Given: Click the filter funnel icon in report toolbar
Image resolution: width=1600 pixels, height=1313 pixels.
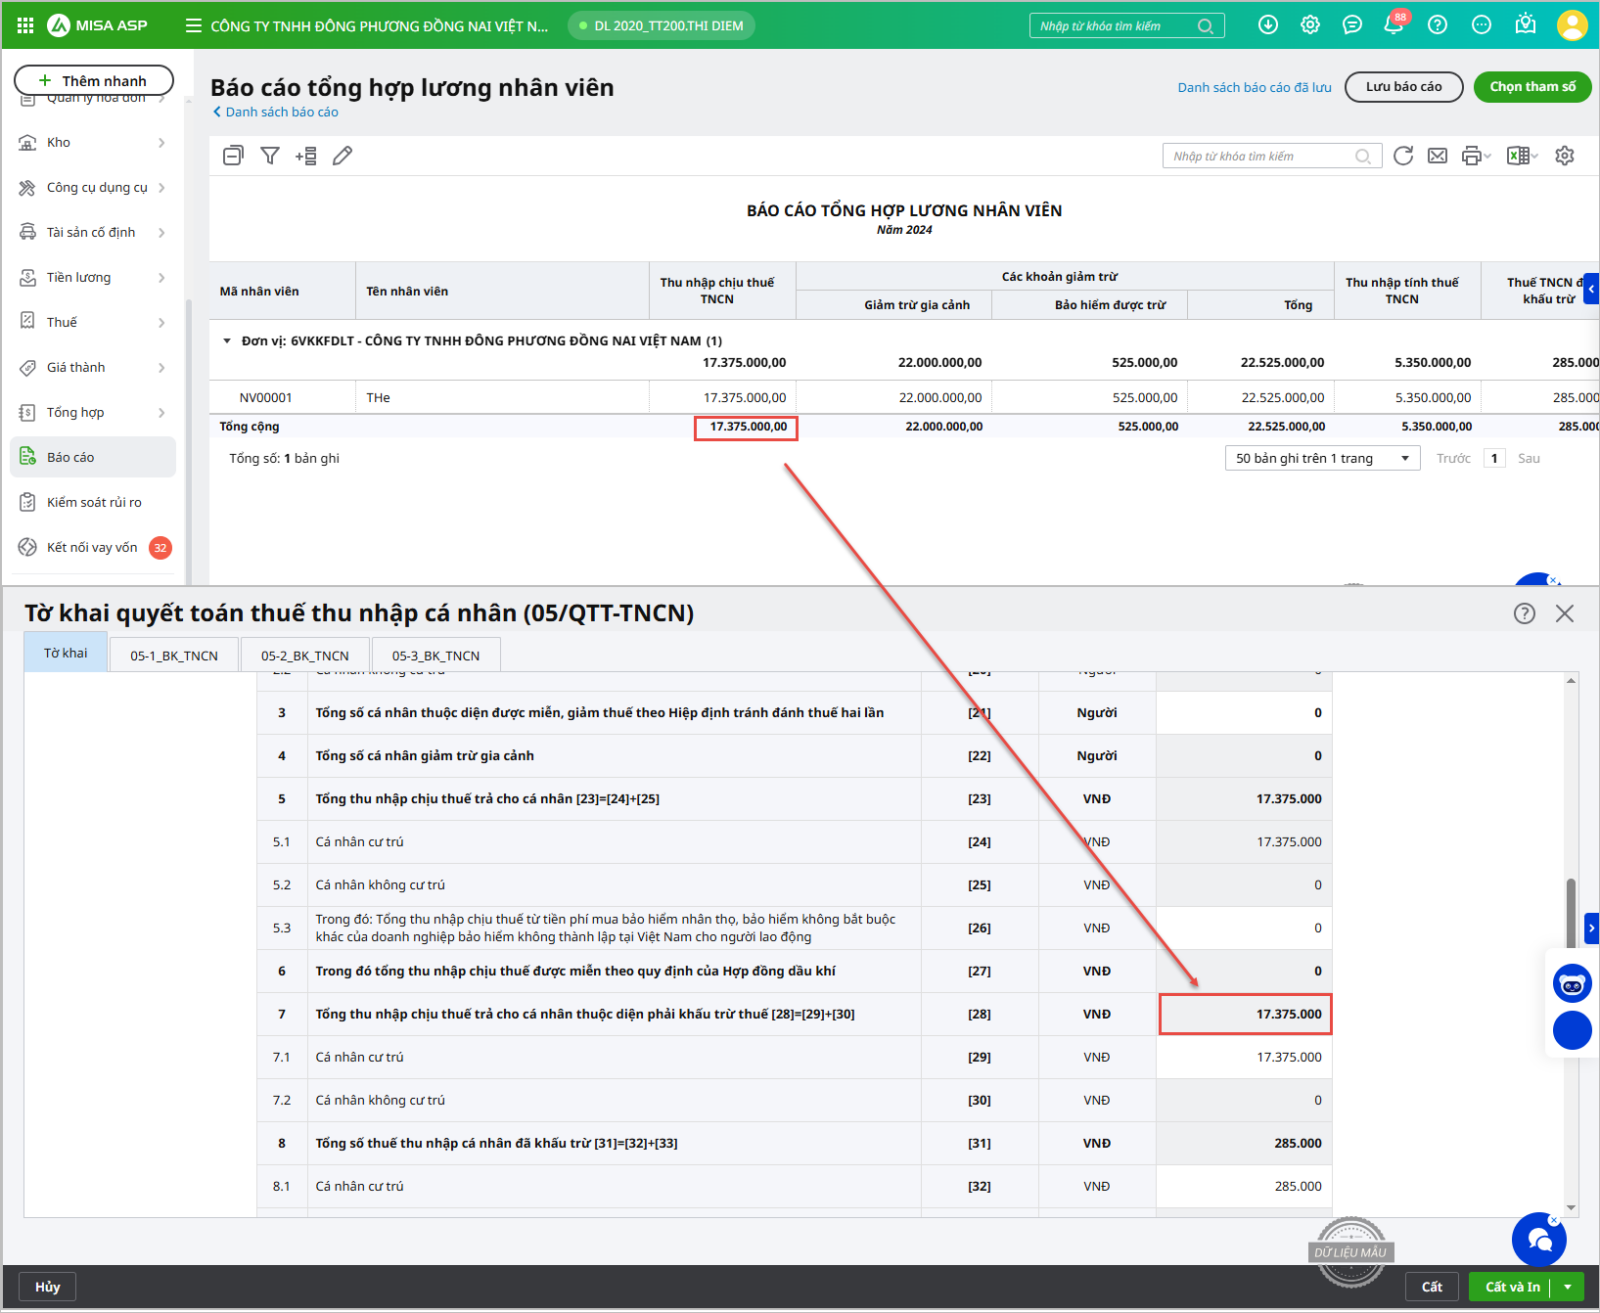Looking at the screenshot, I should point(270,156).
